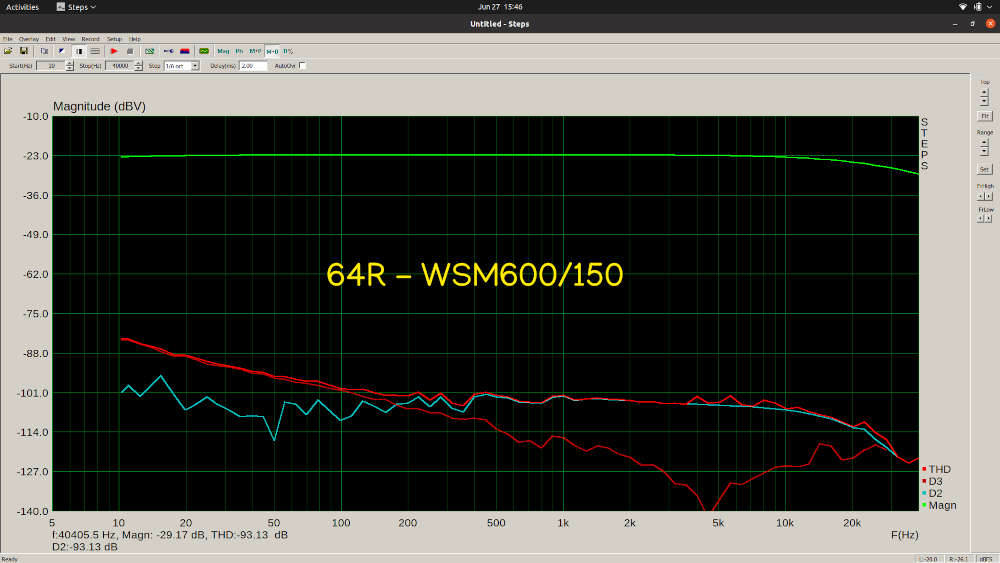Screen dimensions: 1000x563
Task: Click the Delay(ms) input field
Action: coord(253,66)
